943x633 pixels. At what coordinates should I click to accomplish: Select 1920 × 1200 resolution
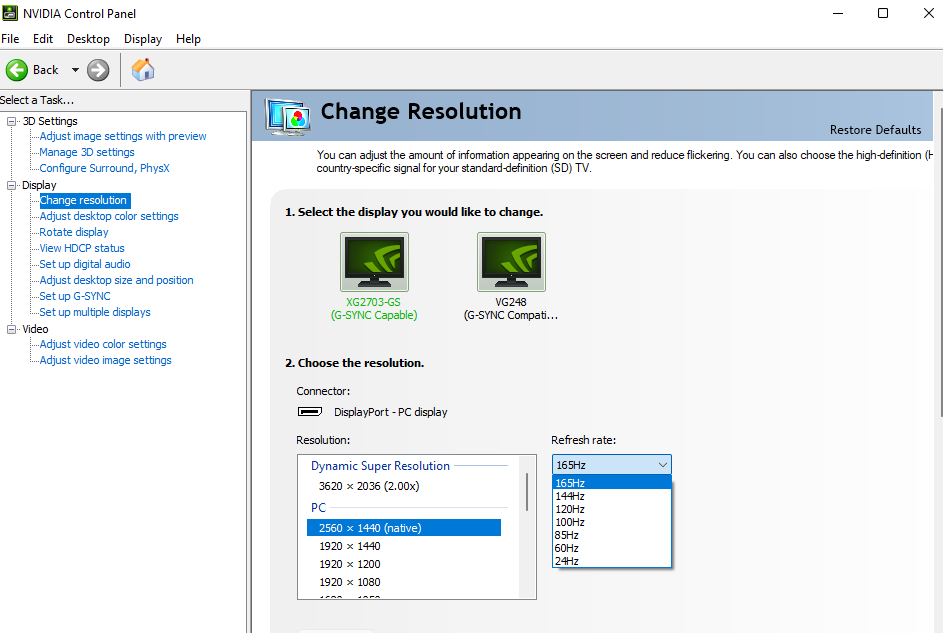point(349,564)
